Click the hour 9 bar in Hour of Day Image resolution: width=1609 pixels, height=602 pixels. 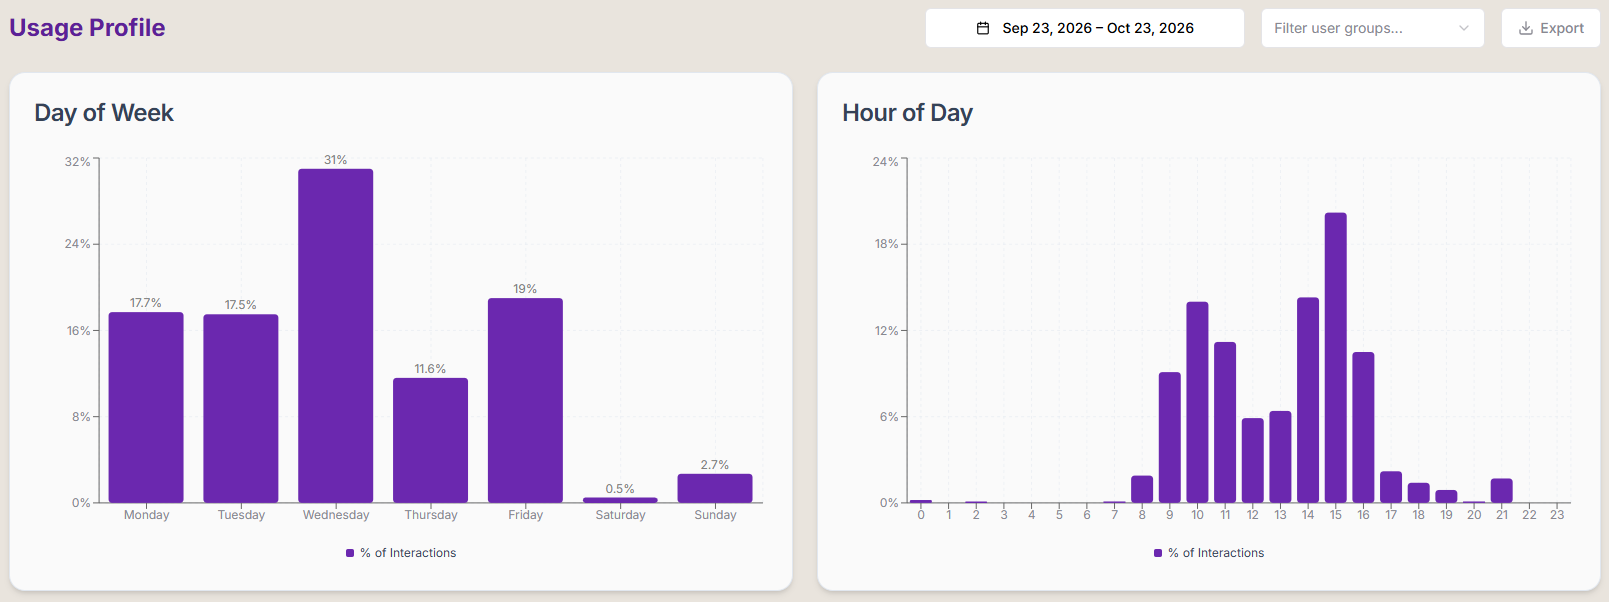1170,437
